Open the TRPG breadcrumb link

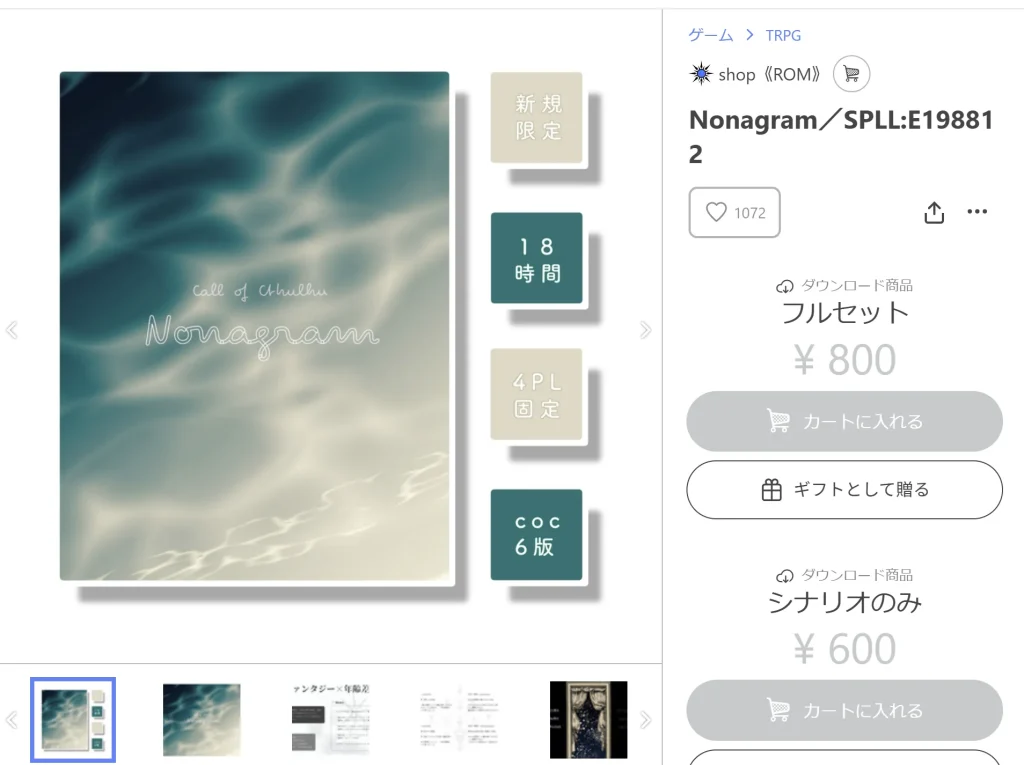pyautogui.click(x=783, y=35)
